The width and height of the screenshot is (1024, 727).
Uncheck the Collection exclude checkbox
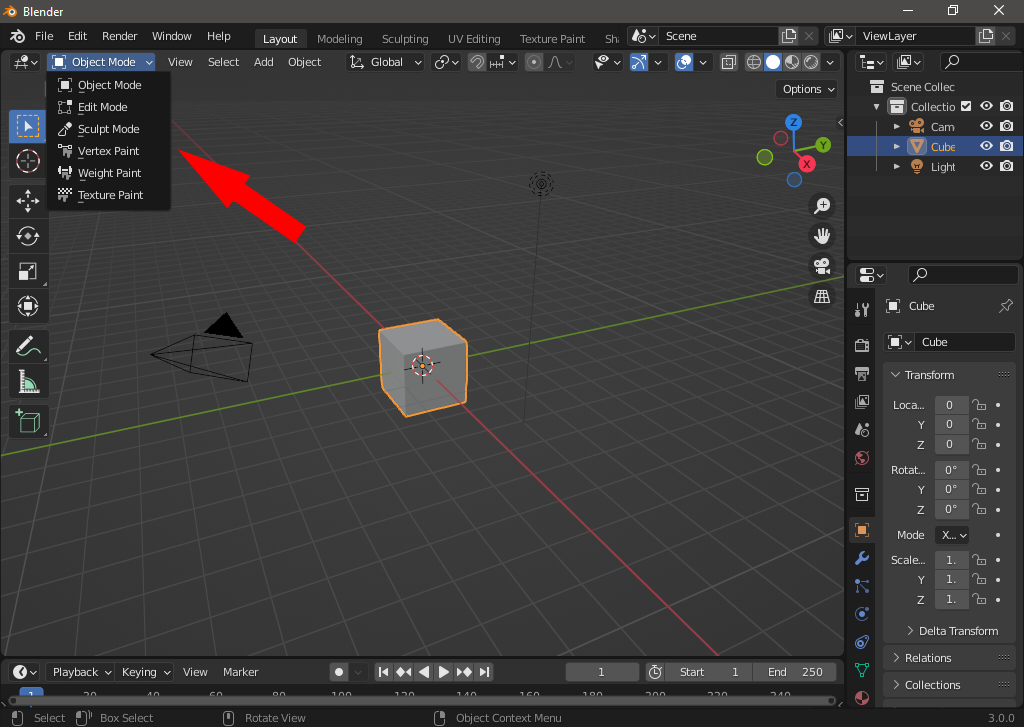966,107
